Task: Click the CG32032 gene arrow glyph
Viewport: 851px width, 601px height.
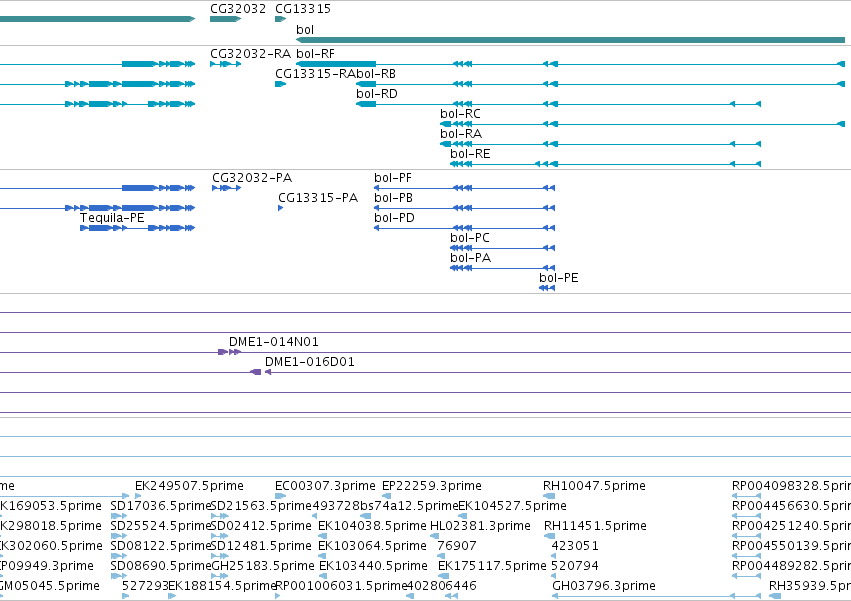Action: point(225,19)
